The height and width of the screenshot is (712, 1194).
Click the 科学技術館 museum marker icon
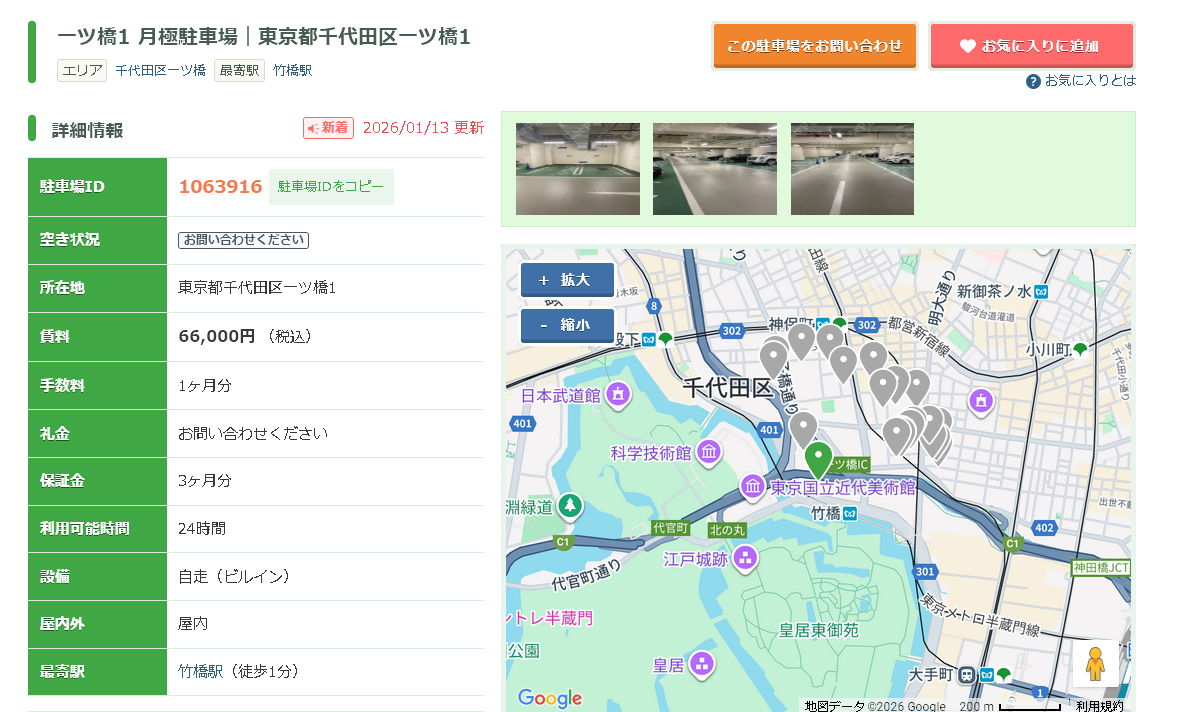(x=709, y=452)
